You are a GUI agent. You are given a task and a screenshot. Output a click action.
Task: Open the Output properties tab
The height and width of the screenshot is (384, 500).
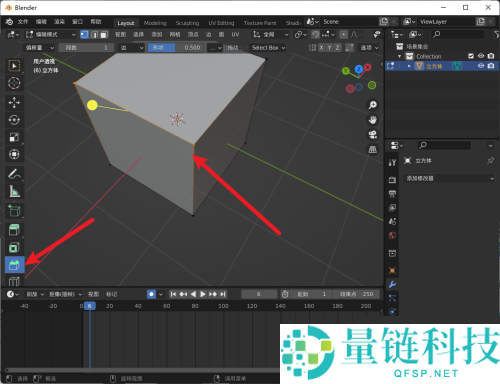point(392,194)
